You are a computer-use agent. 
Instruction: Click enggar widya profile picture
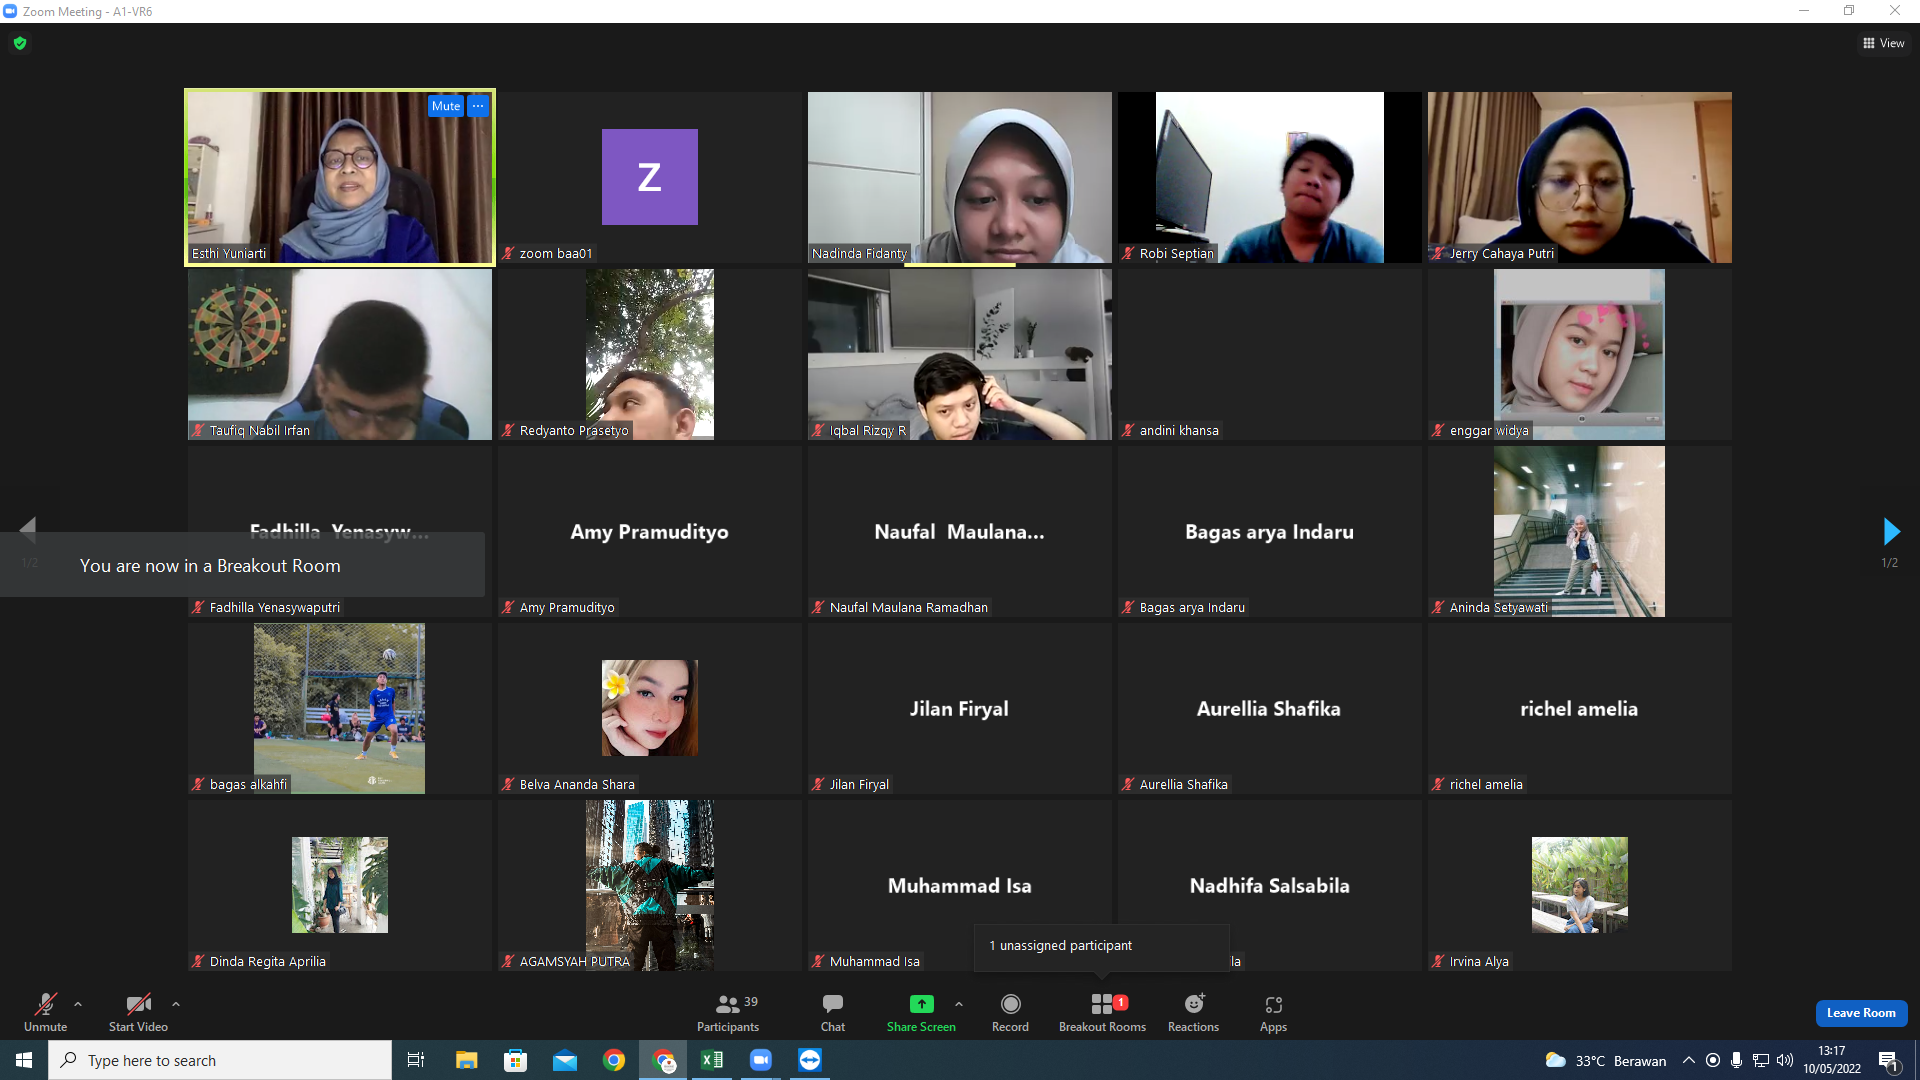[x=1580, y=355]
